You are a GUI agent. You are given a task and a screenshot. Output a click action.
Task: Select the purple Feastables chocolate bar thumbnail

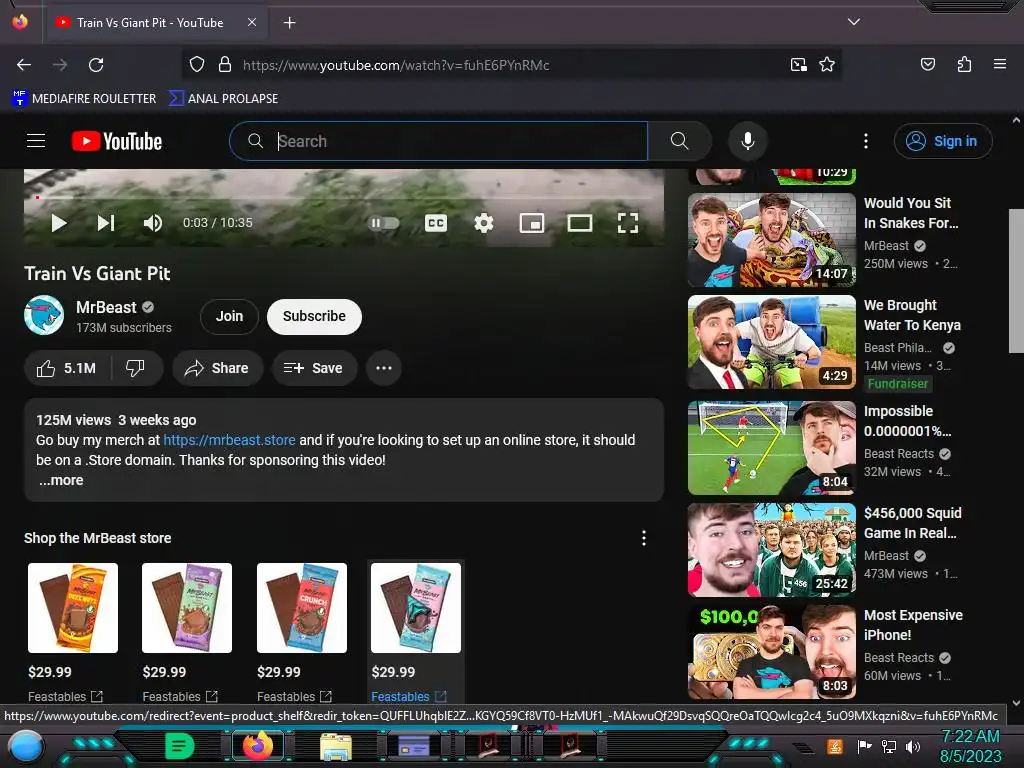click(x=187, y=608)
